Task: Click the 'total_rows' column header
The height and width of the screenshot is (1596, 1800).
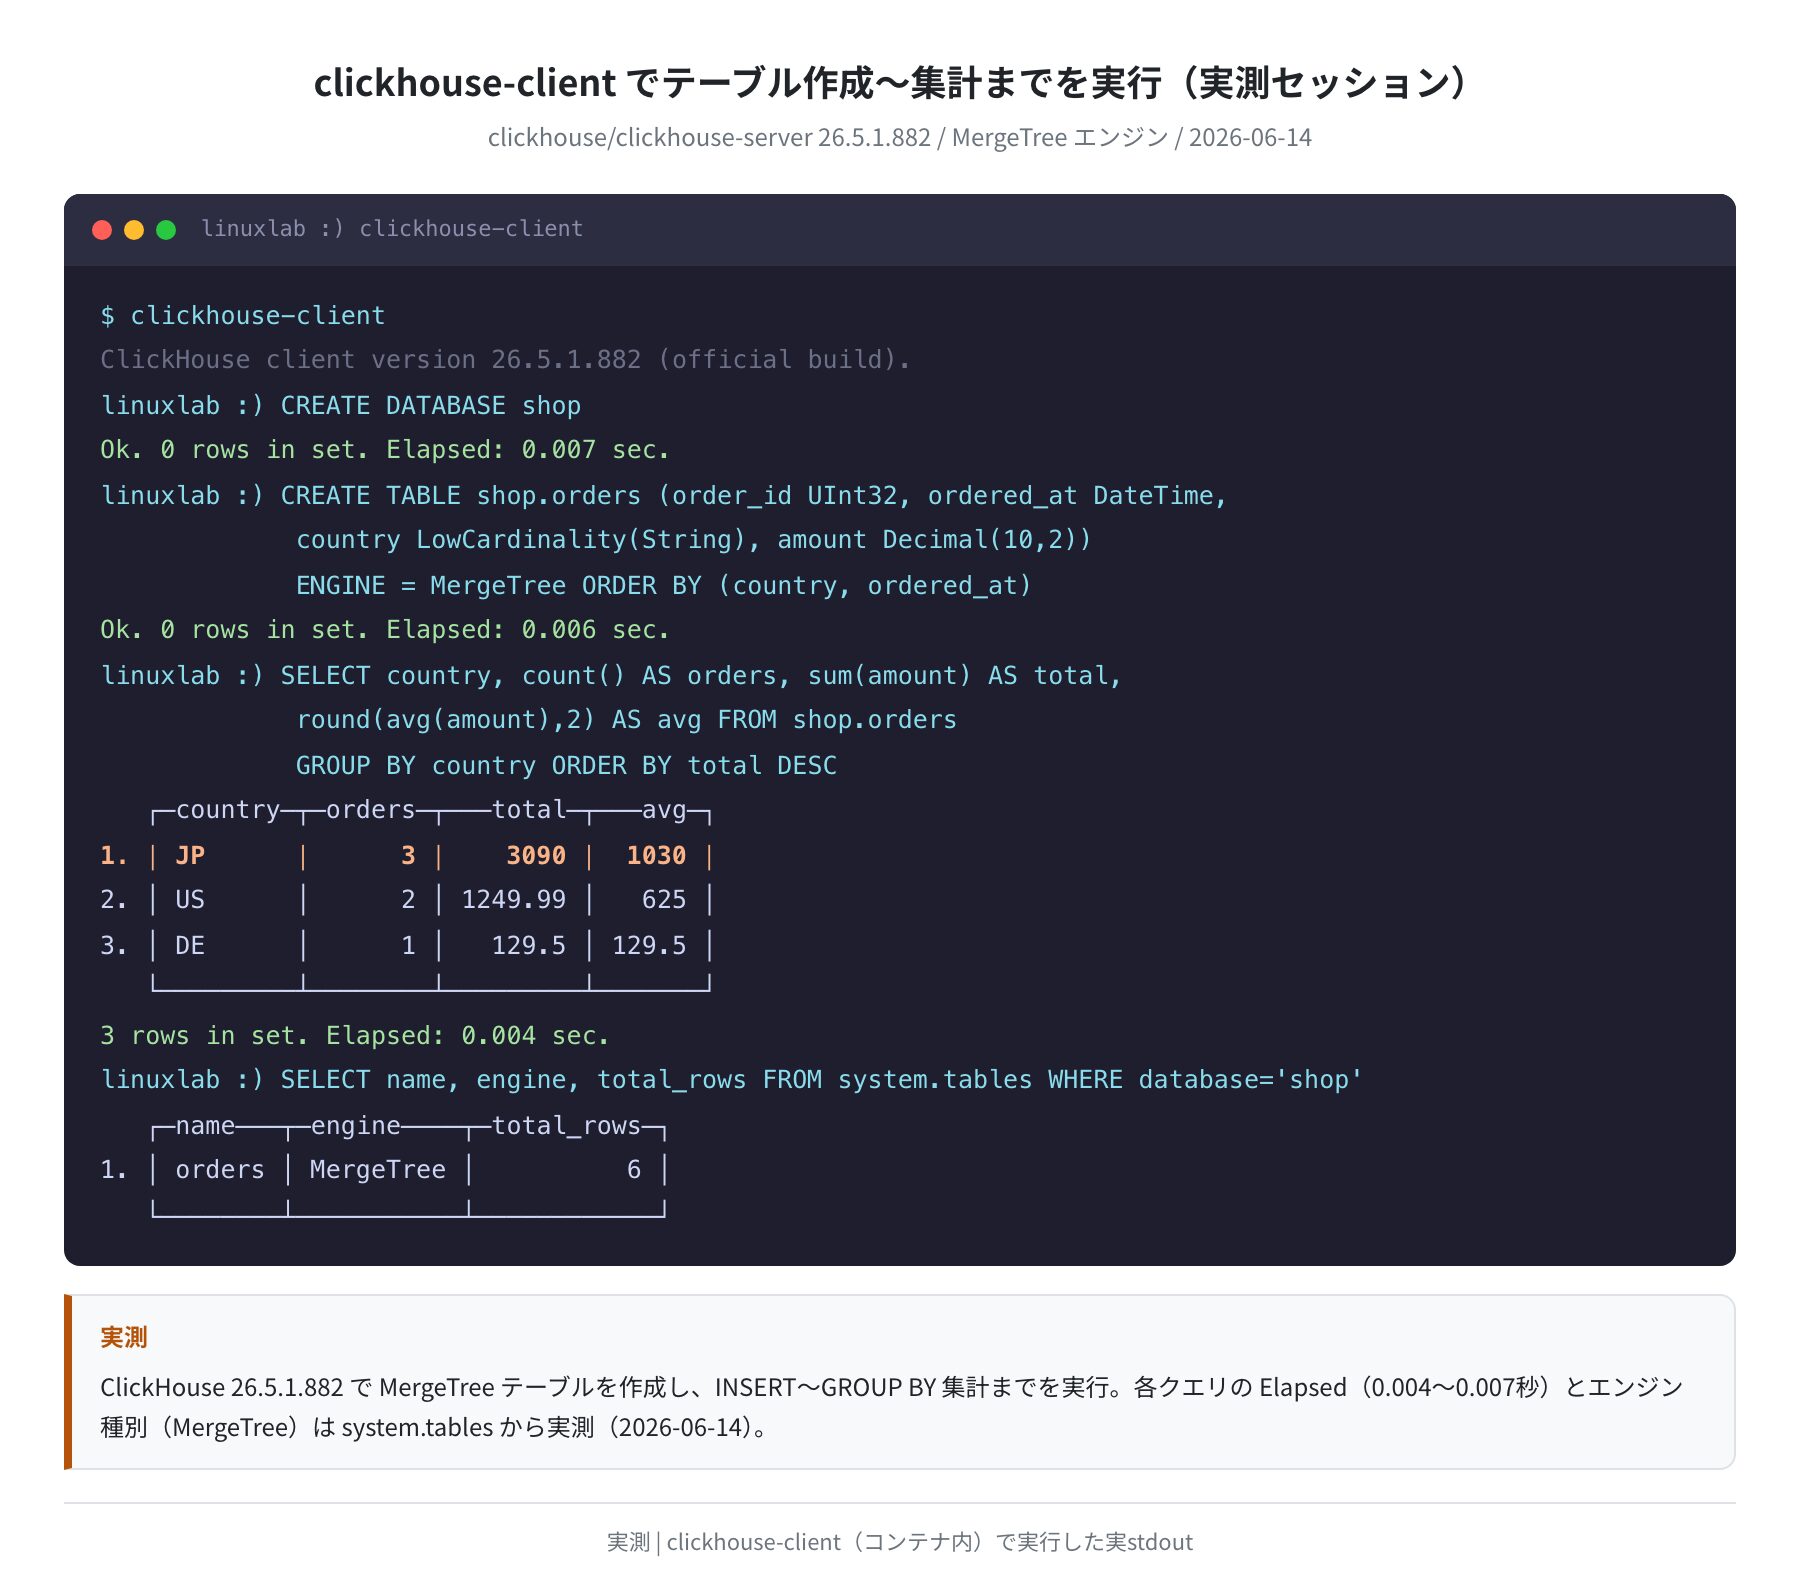Action: point(566,1126)
